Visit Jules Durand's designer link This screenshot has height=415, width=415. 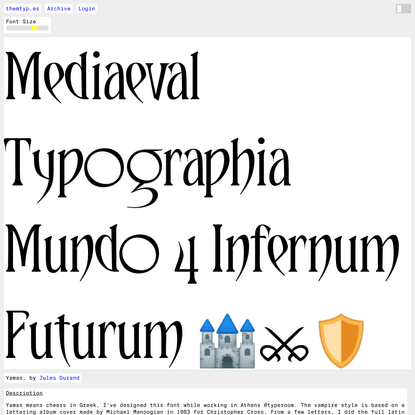click(x=59, y=378)
